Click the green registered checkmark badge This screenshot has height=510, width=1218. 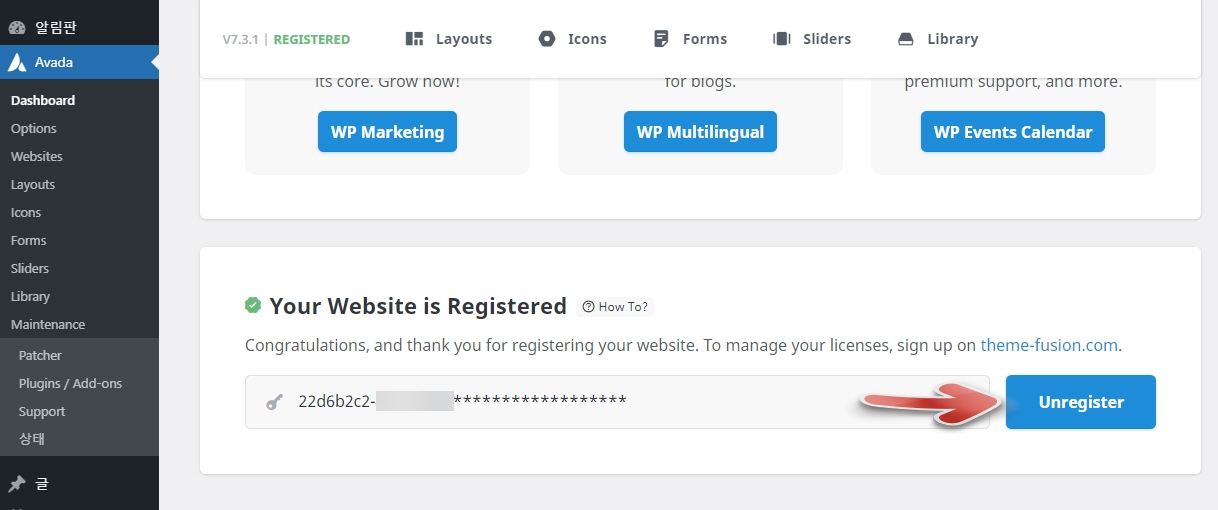(253, 305)
